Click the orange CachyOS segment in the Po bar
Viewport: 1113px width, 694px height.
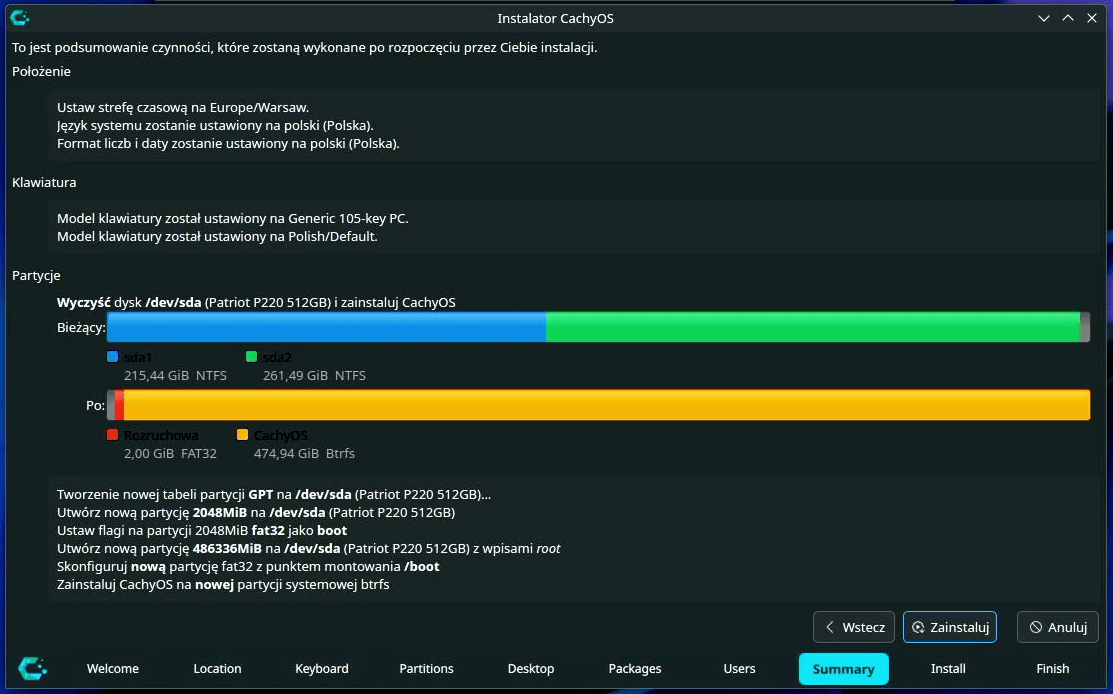click(x=607, y=404)
